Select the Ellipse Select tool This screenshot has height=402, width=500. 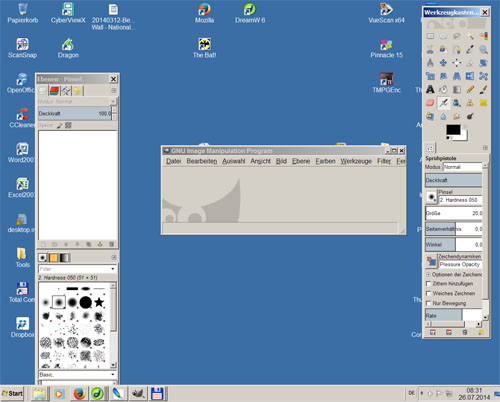coord(443,36)
